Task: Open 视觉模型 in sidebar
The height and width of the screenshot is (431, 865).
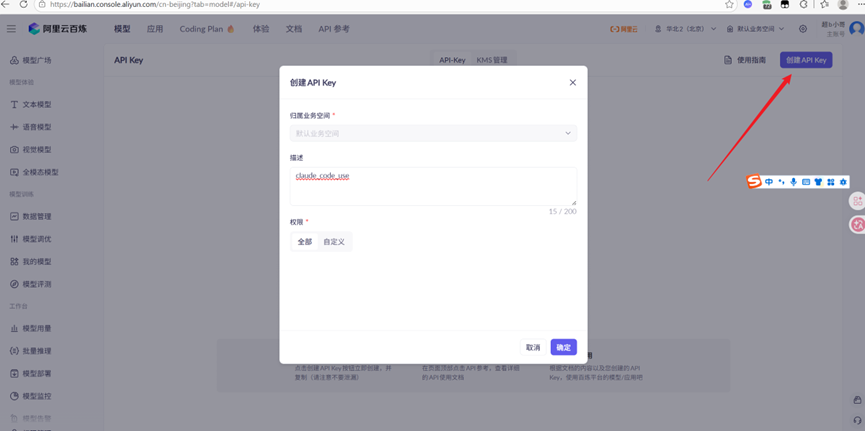Action: point(31,150)
